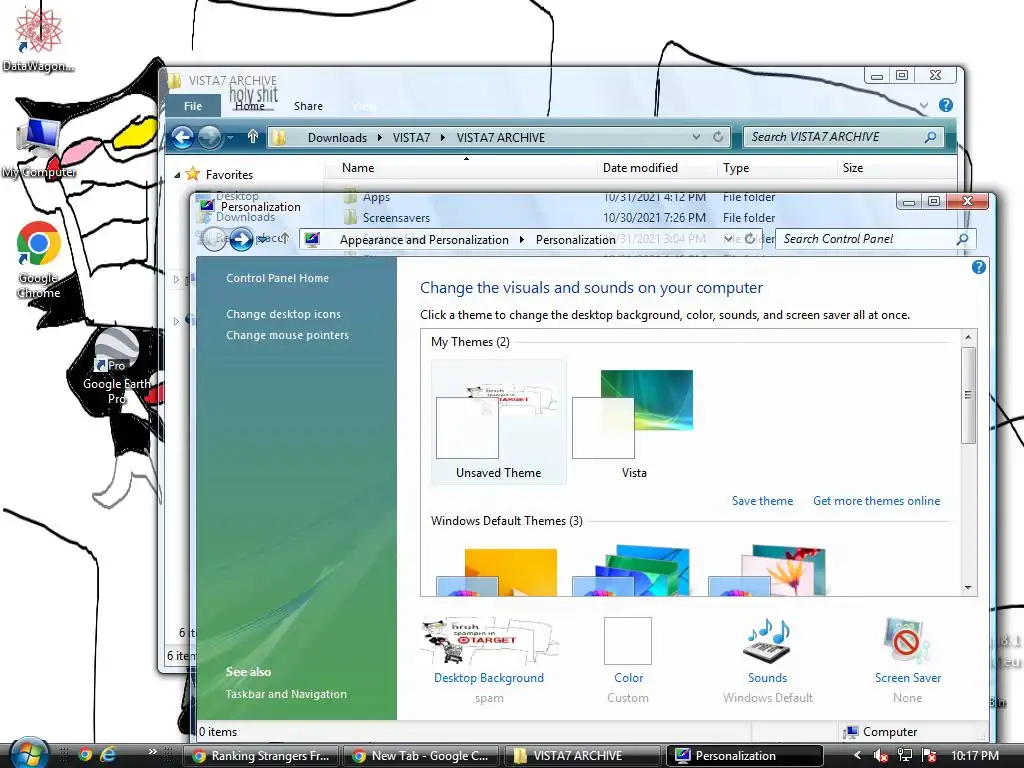1024x768 pixels.
Task: Open the Share ribbon tab in Explorer
Action: pyautogui.click(x=308, y=106)
